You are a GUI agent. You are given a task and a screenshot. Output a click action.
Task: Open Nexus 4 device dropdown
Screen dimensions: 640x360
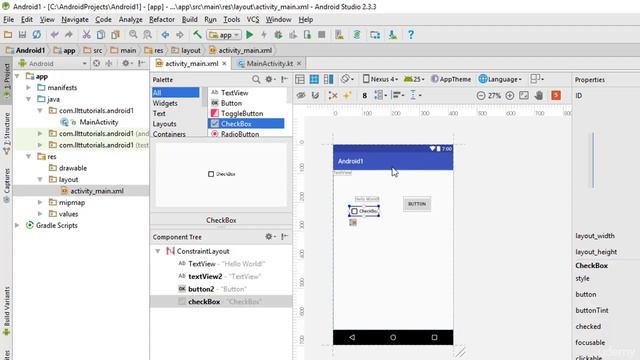pos(380,79)
